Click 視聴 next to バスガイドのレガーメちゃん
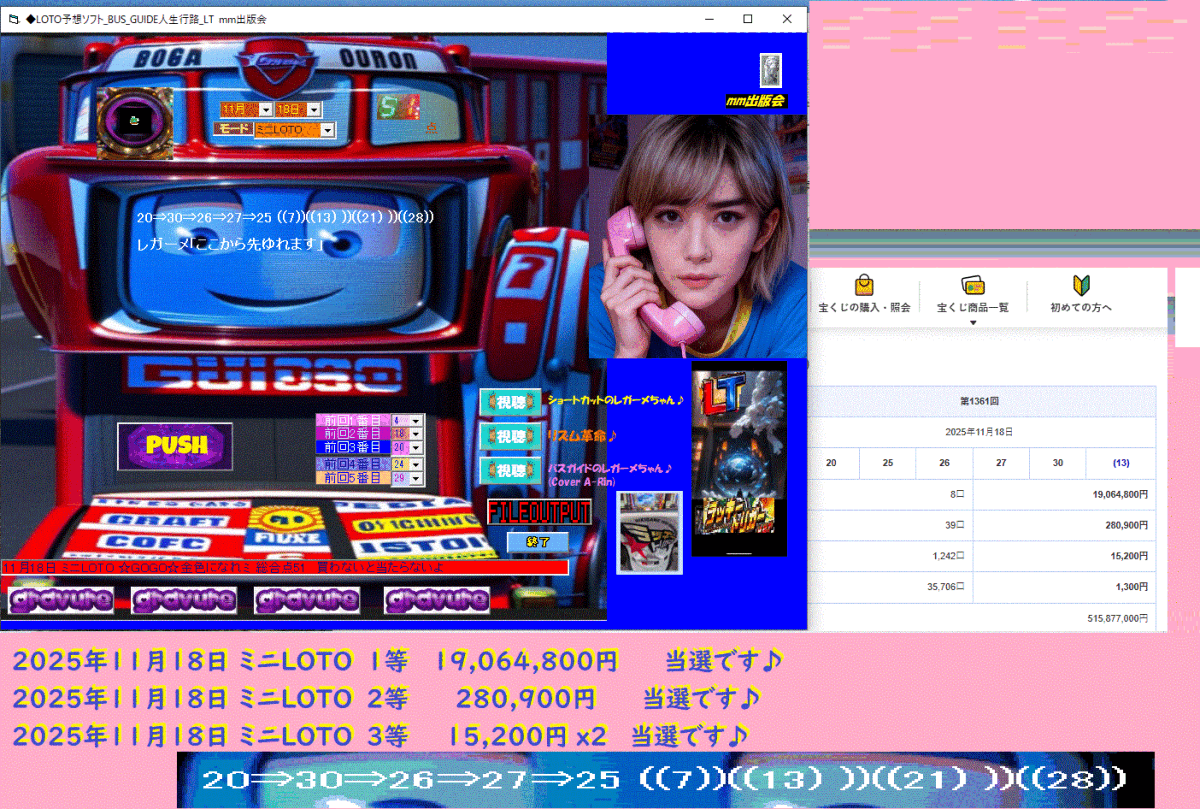The image size is (1200, 809). tap(511, 471)
